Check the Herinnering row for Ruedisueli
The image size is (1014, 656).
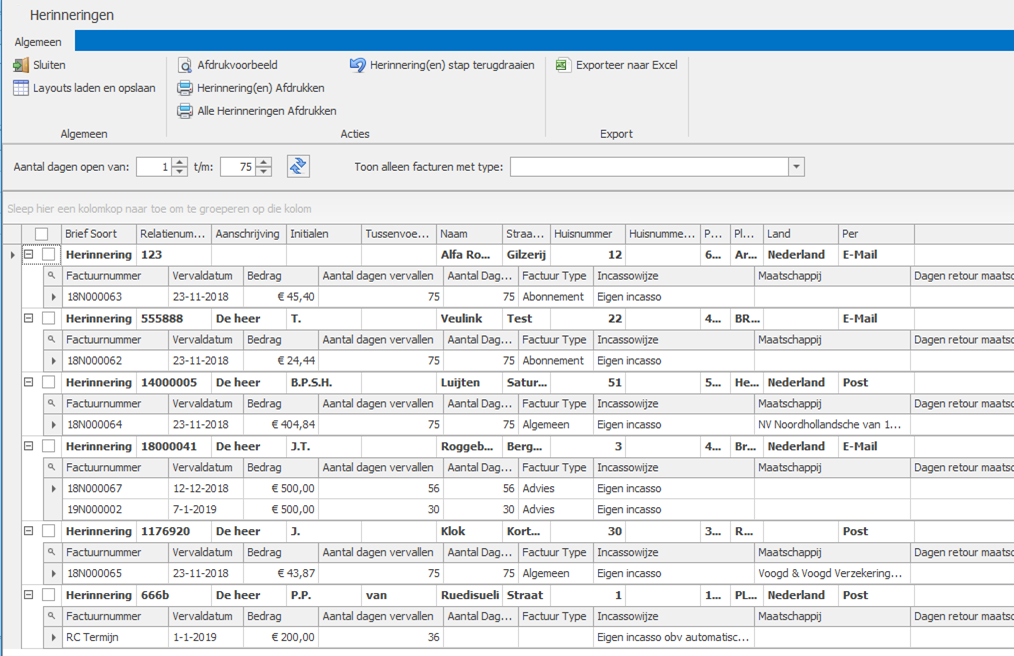click(x=49, y=595)
